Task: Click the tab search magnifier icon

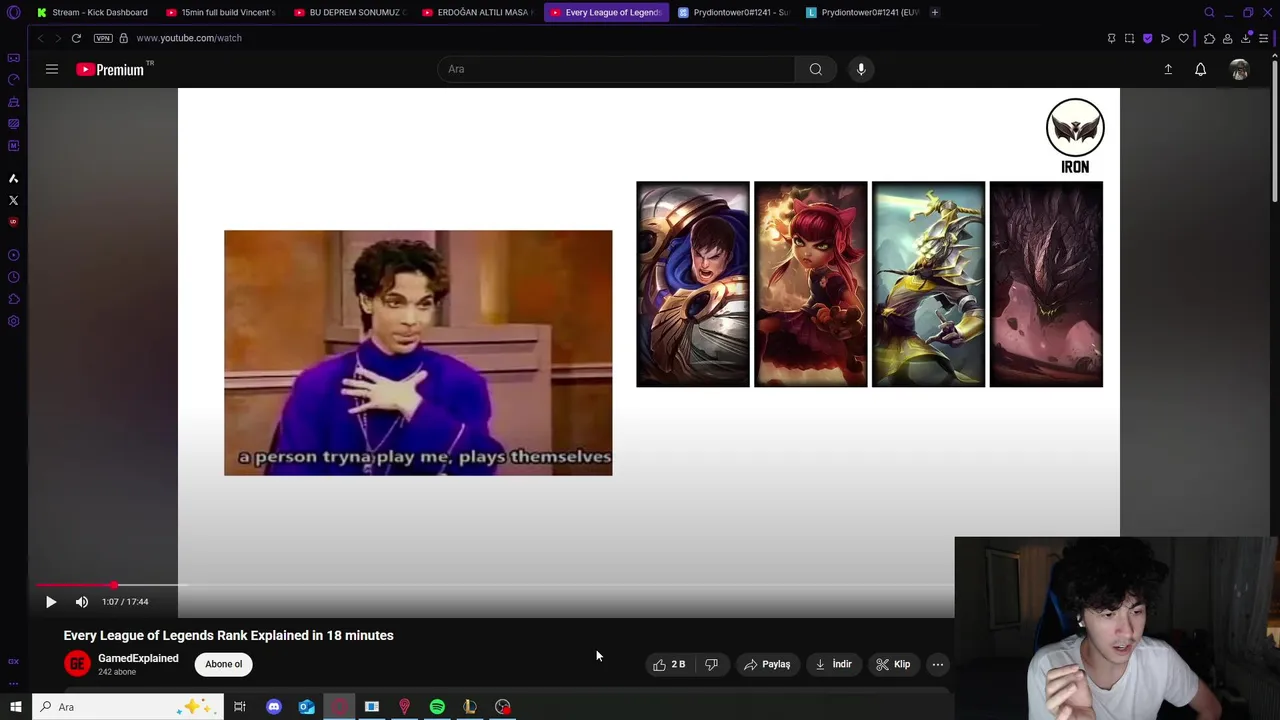Action: [1209, 12]
